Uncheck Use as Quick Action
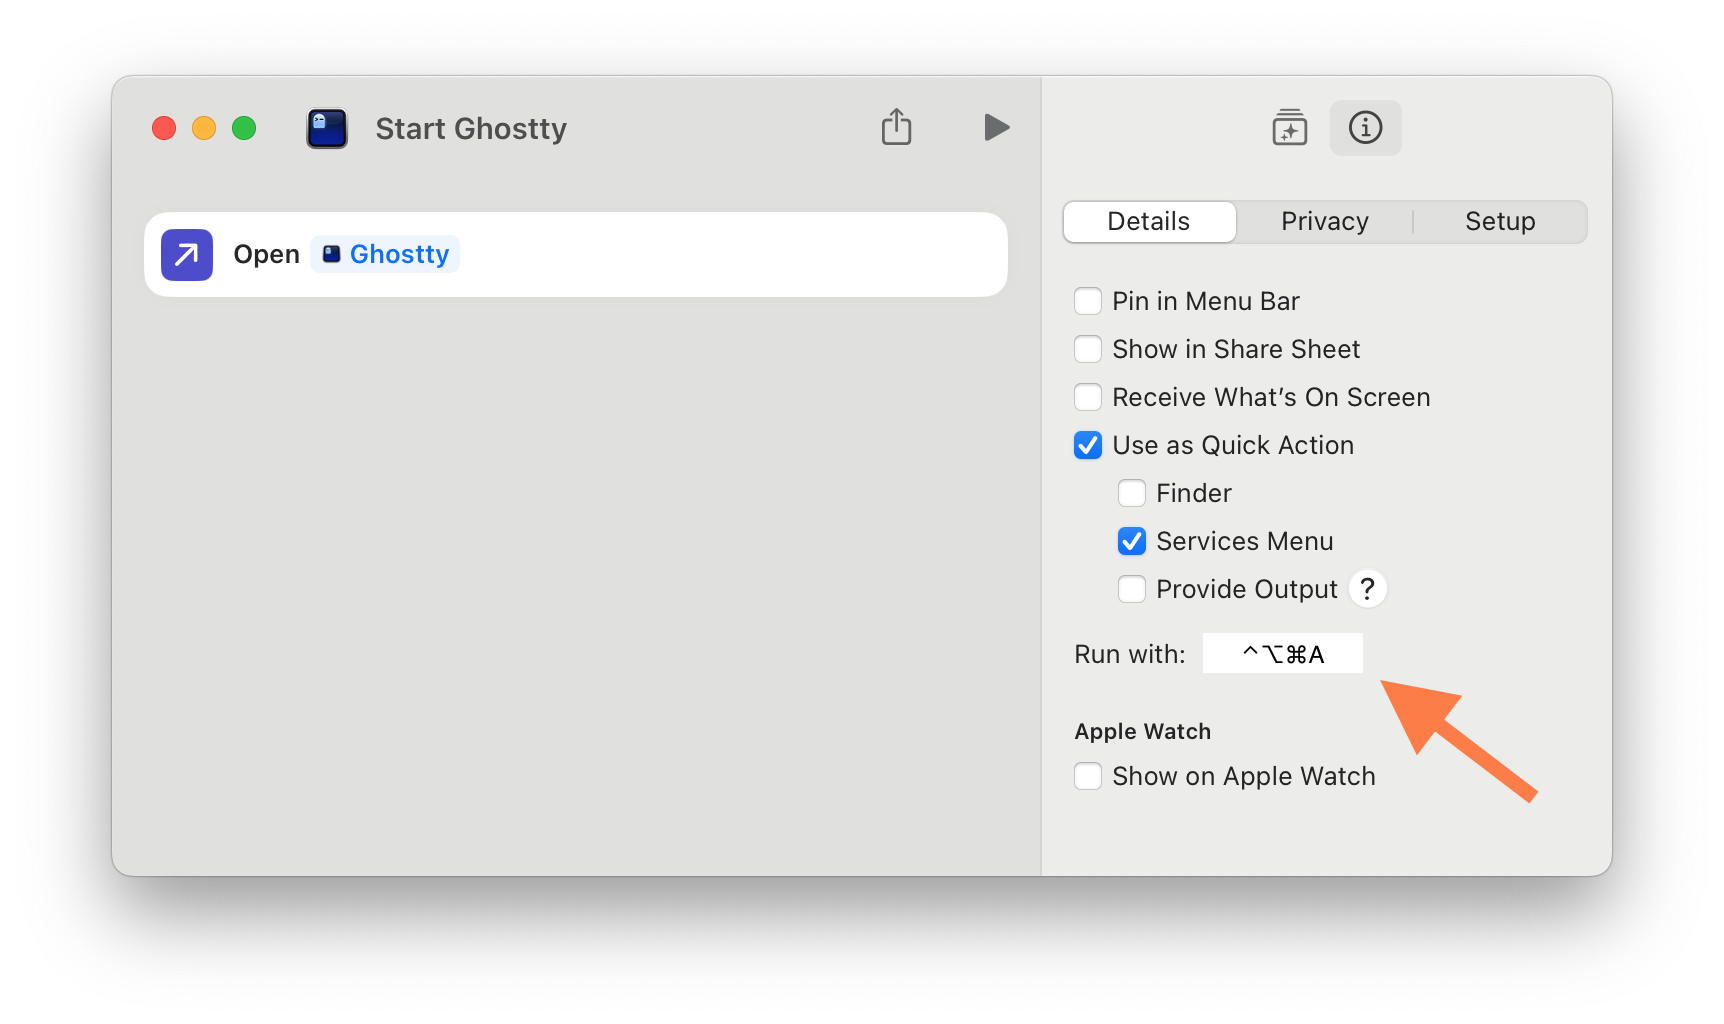Image resolution: width=1724 pixels, height=1024 pixels. pyautogui.click(x=1088, y=445)
